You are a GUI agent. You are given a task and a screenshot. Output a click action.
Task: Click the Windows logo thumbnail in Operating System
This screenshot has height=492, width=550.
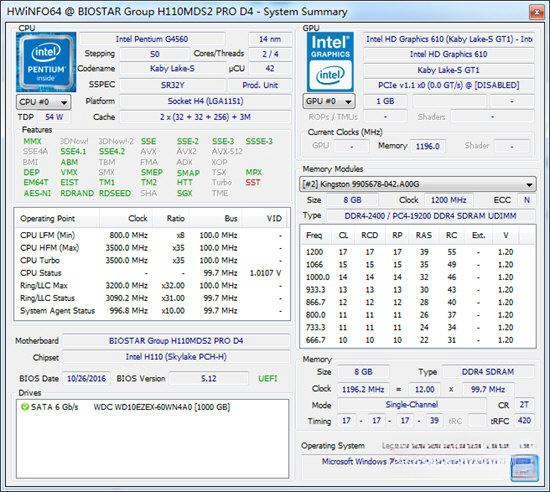pyautogui.click(x=524, y=468)
